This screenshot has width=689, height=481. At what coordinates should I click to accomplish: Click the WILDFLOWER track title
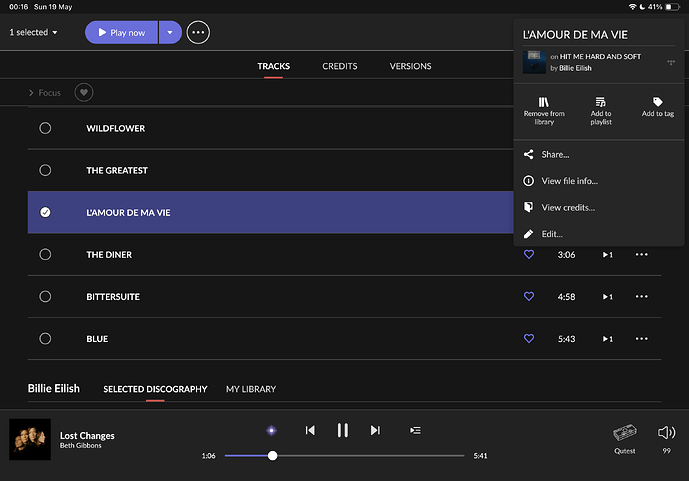(x=116, y=128)
